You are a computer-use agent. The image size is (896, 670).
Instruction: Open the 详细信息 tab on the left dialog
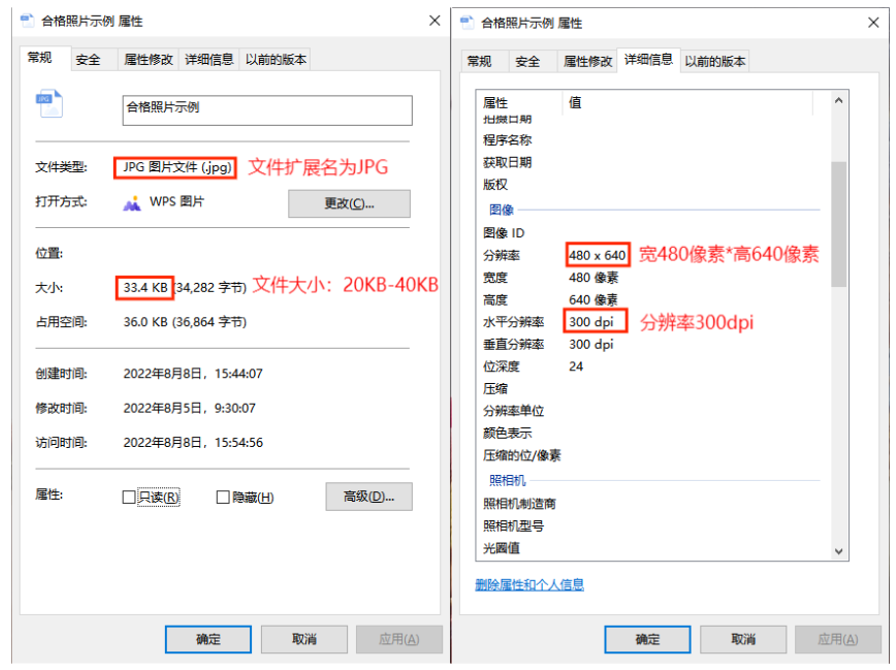(x=208, y=59)
